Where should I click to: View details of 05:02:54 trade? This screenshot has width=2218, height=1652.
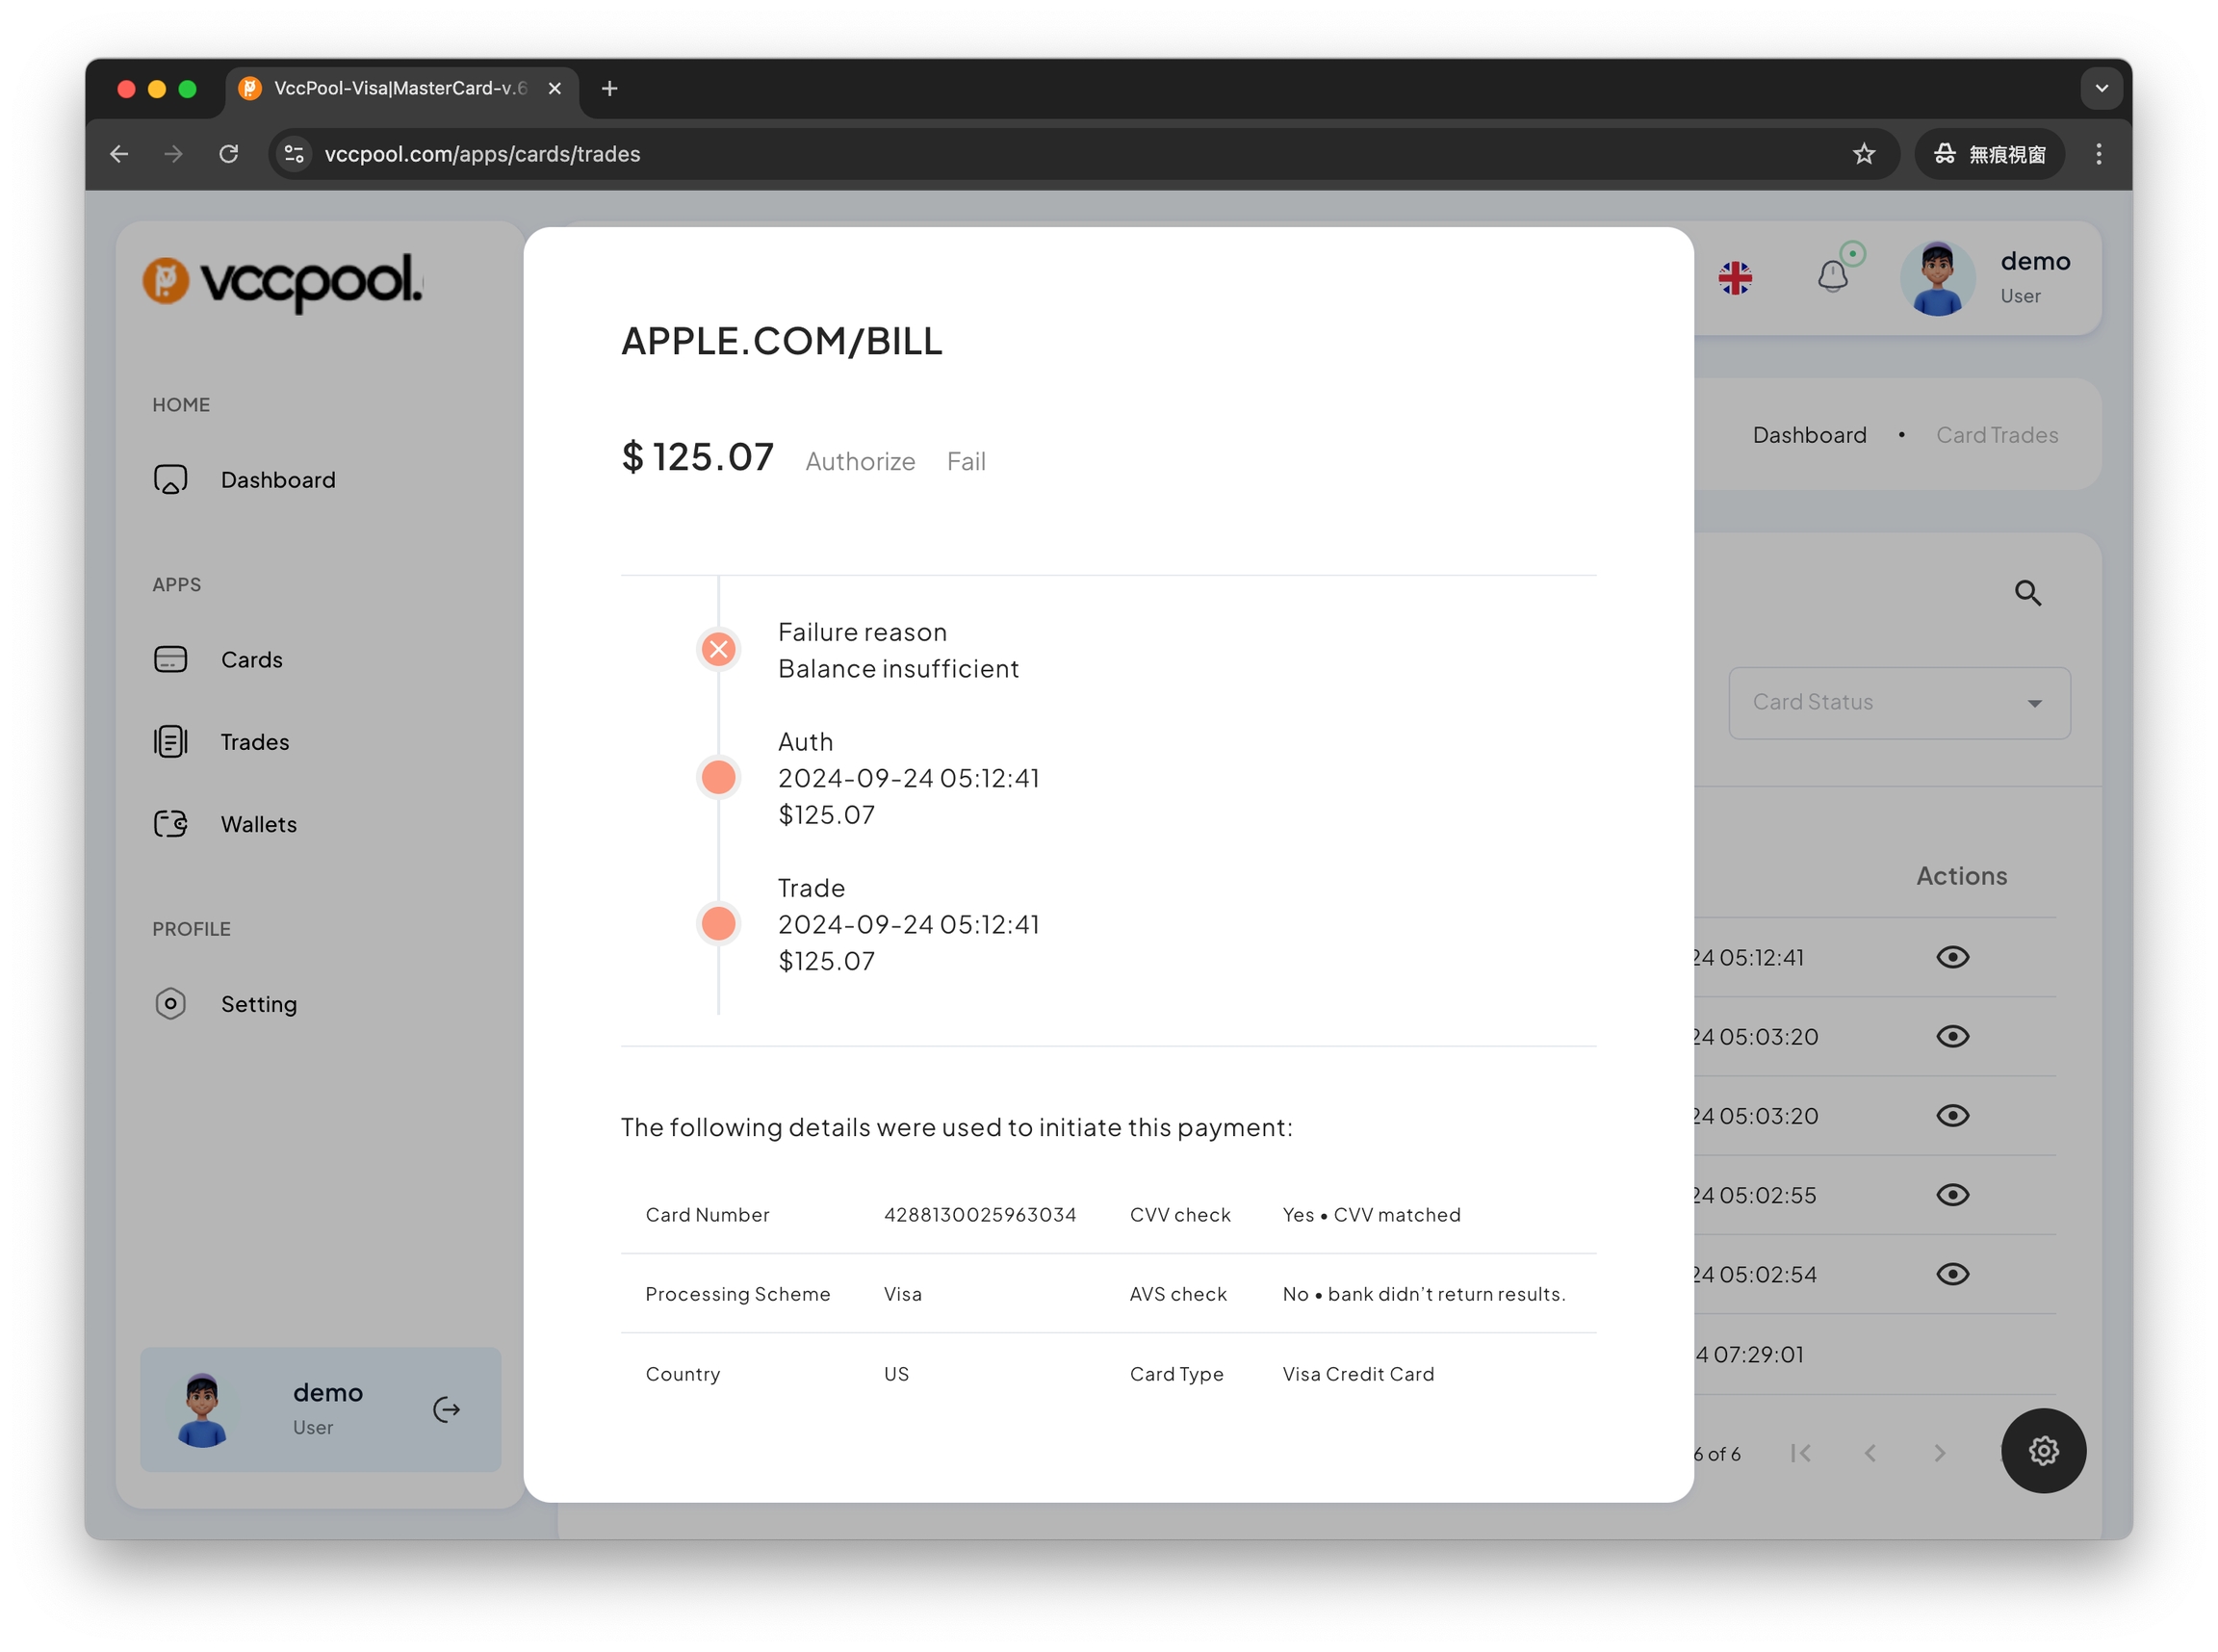click(x=1952, y=1274)
